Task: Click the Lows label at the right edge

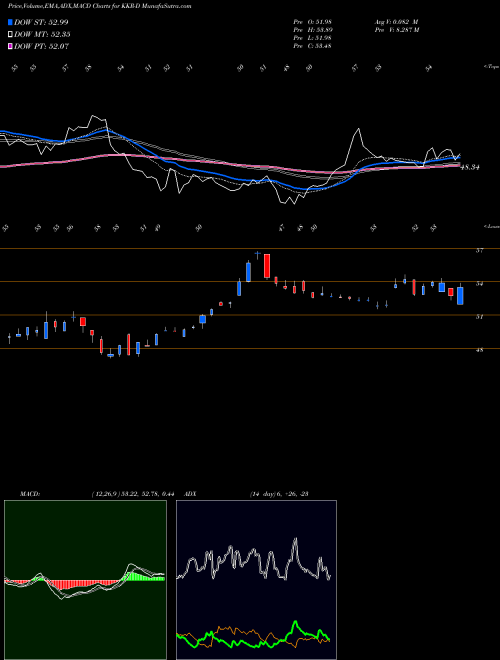Action: (491, 226)
